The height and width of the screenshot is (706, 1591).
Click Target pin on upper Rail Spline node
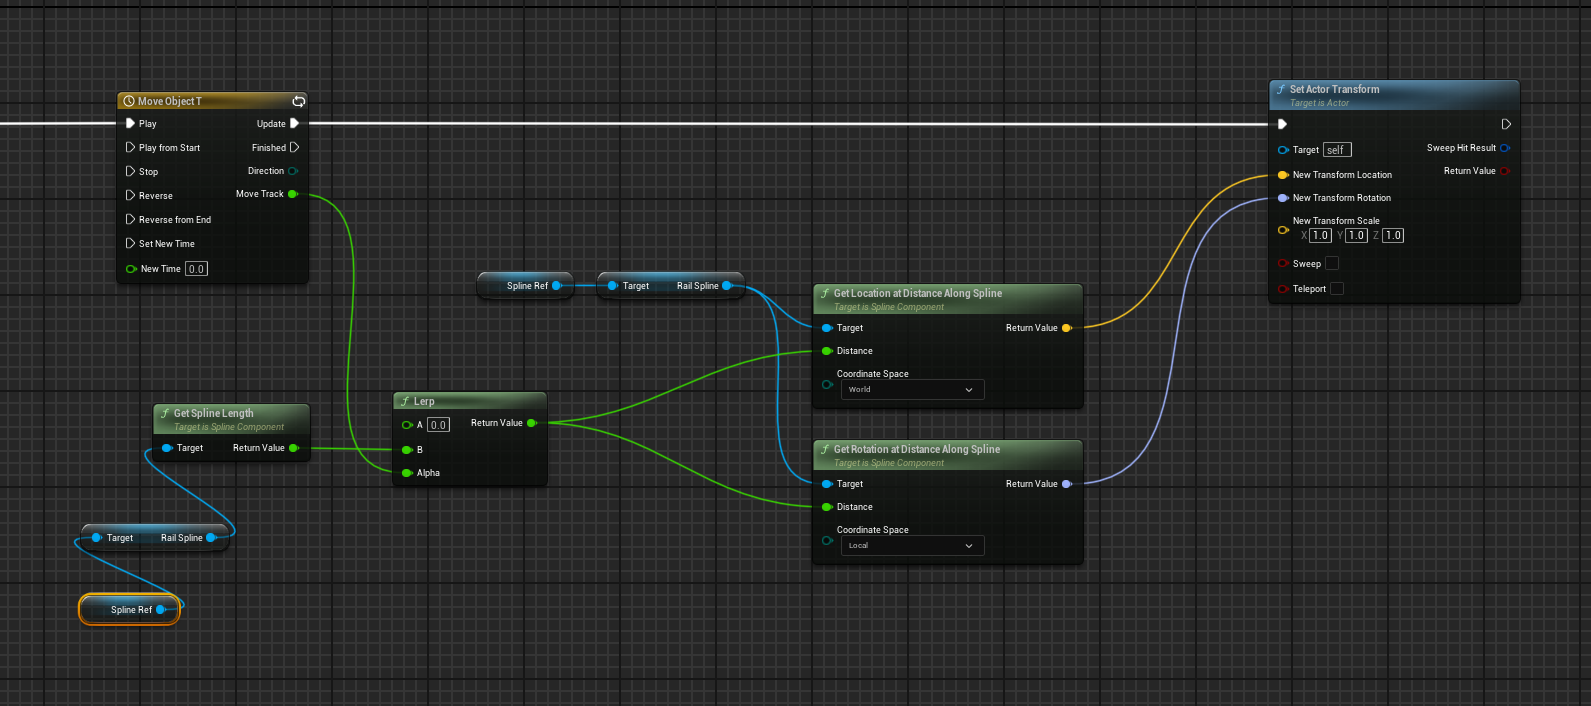613,286
